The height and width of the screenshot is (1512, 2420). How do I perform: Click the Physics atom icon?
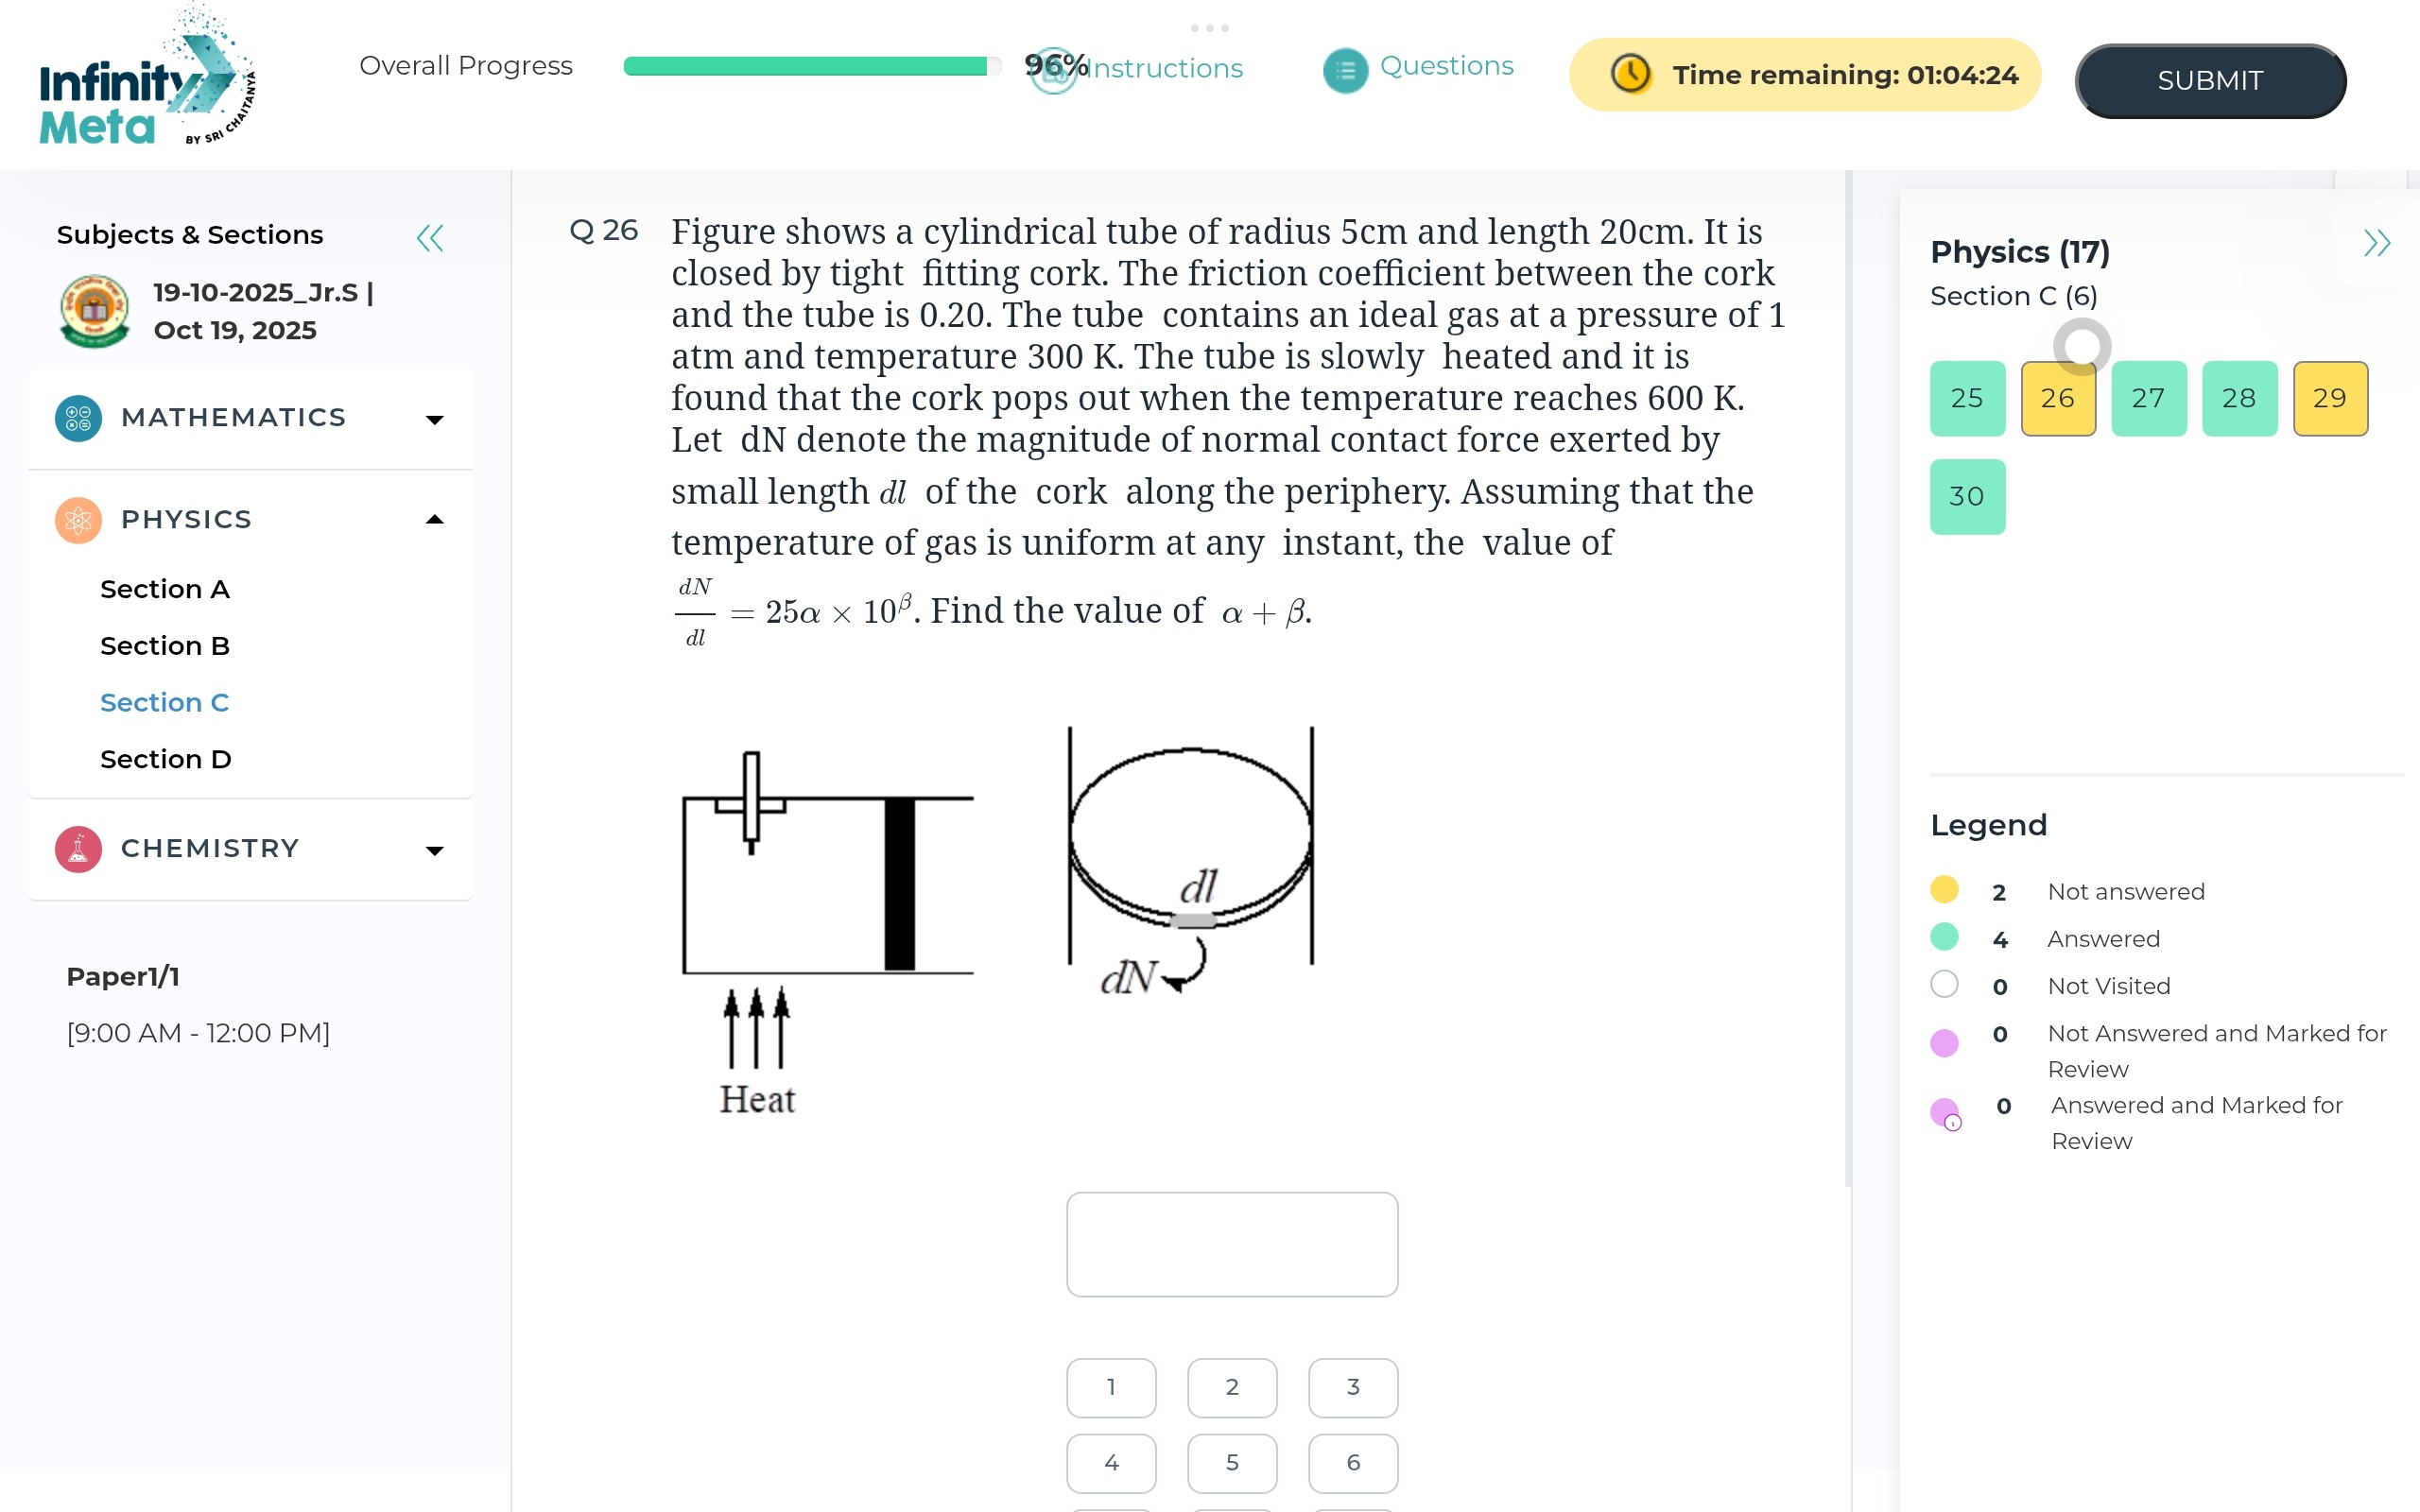[78, 520]
